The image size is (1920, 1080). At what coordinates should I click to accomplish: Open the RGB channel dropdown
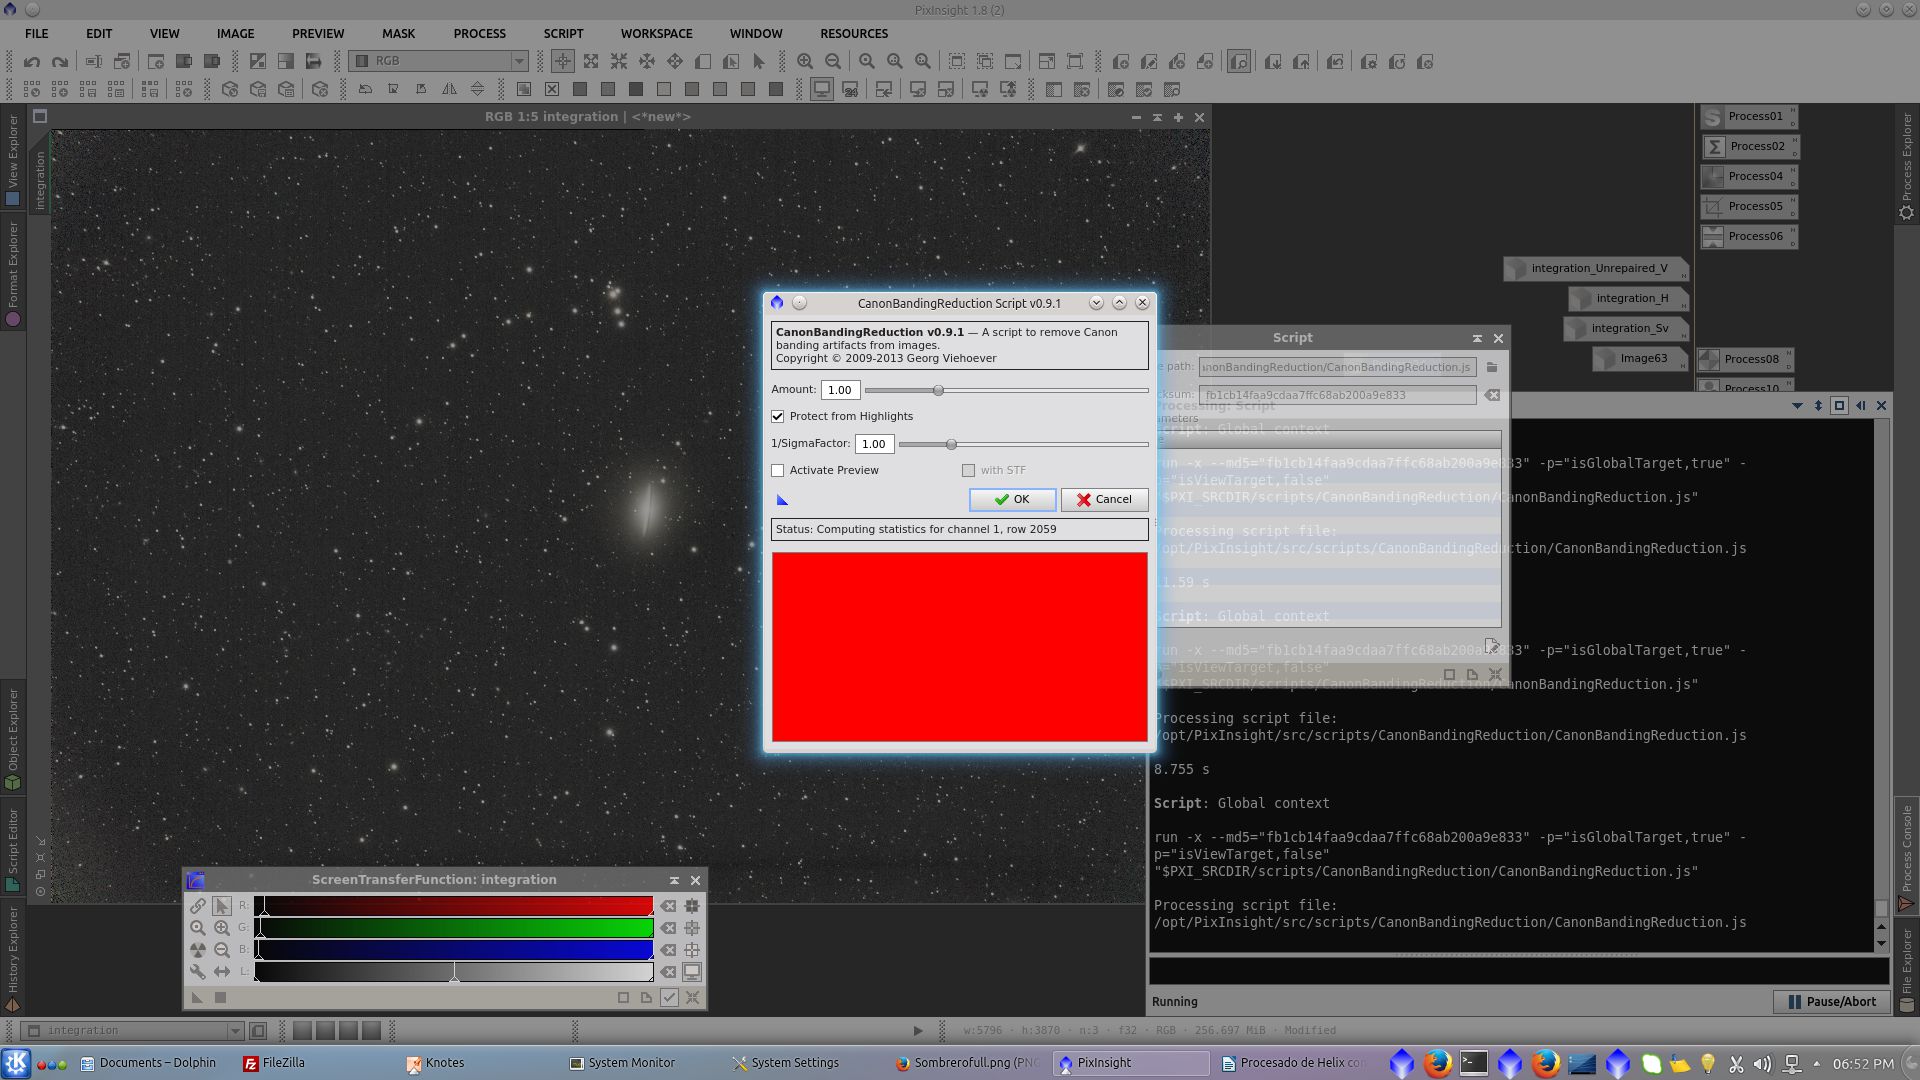[438, 62]
